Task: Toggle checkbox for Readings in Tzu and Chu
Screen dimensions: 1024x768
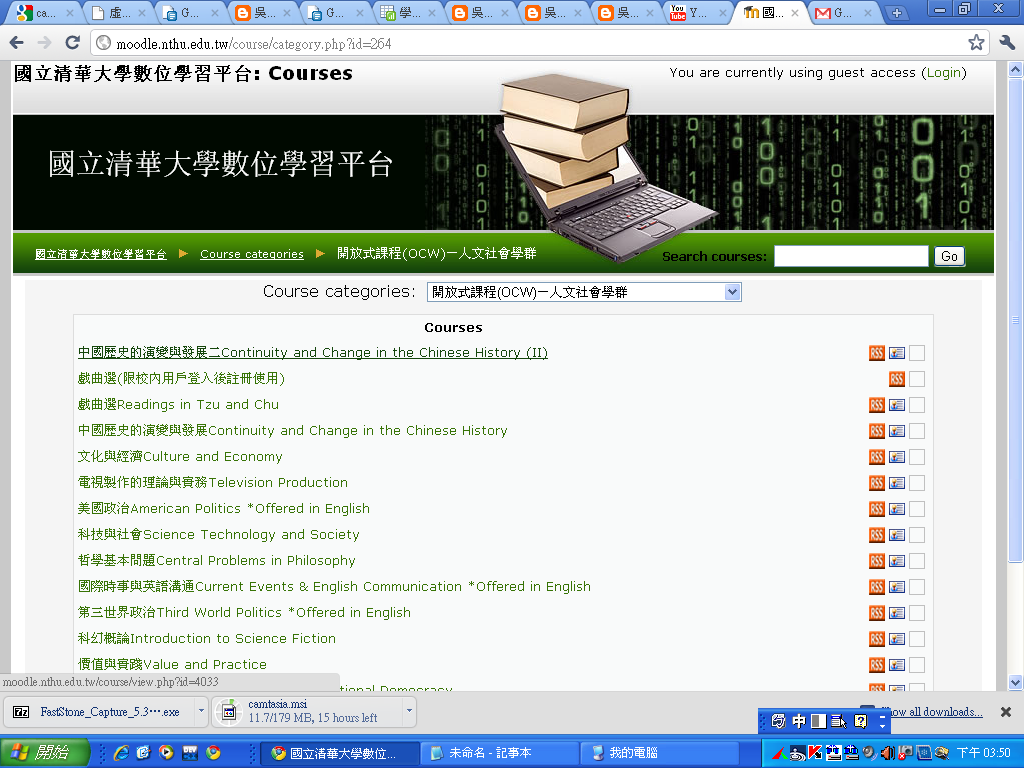Action: pyautogui.click(x=917, y=405)
